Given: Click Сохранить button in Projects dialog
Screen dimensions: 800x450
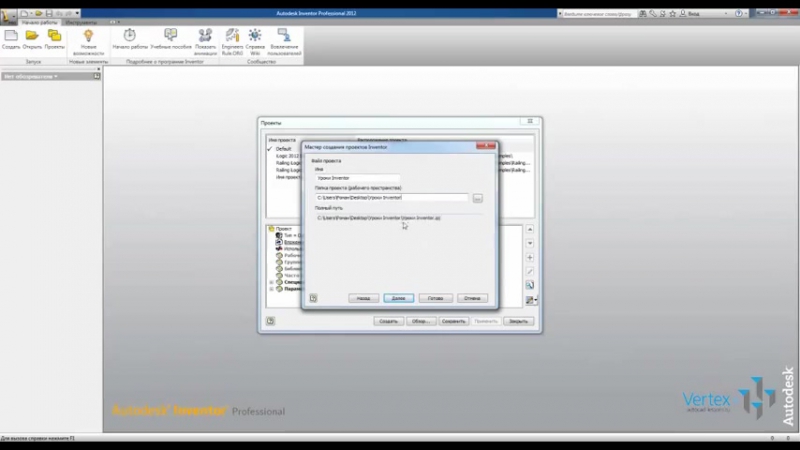Looking at the screenshot, I should point(453,321).
